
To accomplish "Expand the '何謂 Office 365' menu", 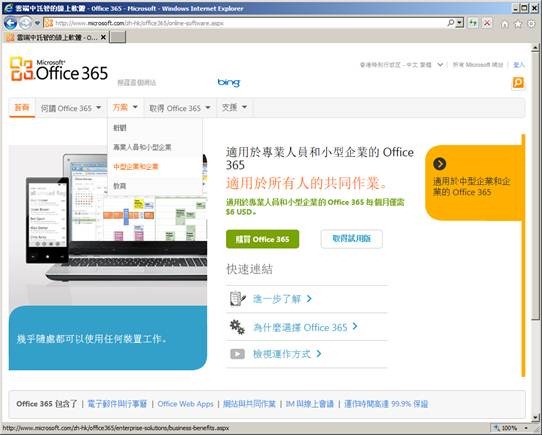I will click(x=71, y=108).
